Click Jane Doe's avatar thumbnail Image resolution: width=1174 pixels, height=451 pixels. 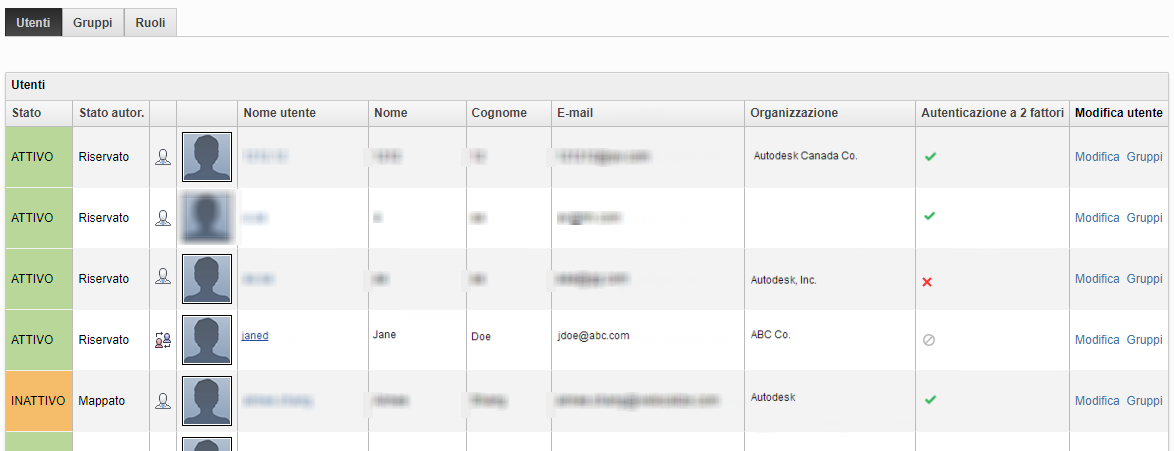pyautogui.click(x=207, y=340)
